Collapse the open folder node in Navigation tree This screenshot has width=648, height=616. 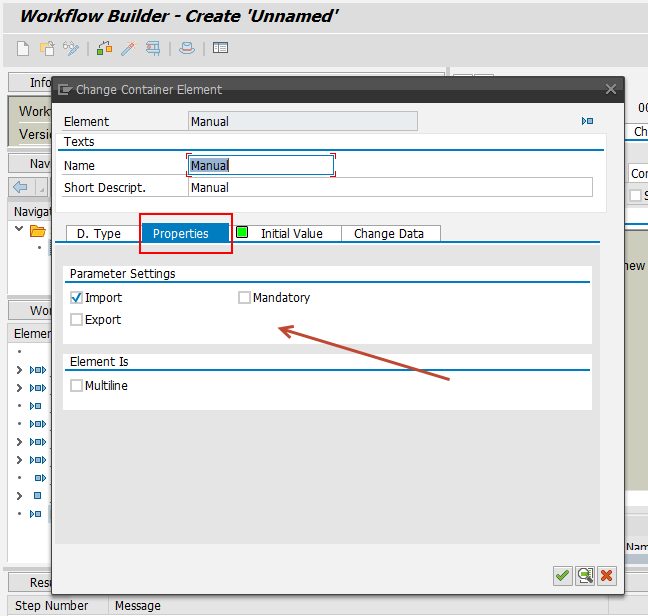[x=20, y=230]
